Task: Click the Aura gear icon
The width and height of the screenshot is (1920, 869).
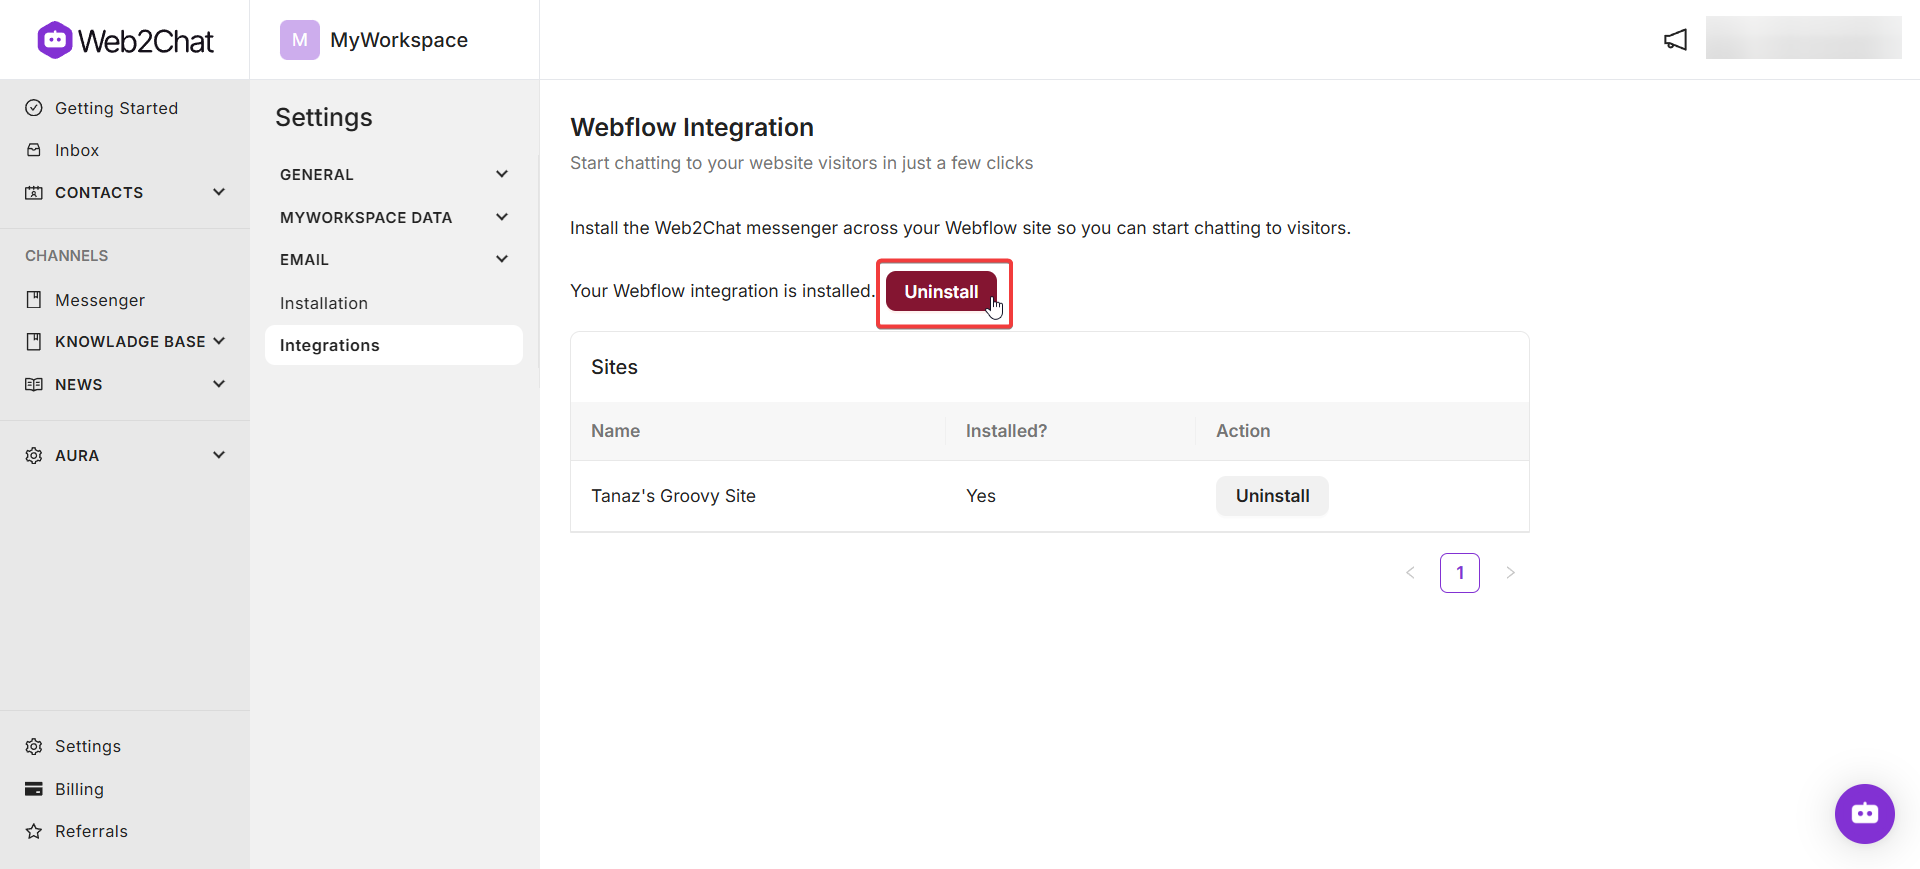Action: (34, 455)
